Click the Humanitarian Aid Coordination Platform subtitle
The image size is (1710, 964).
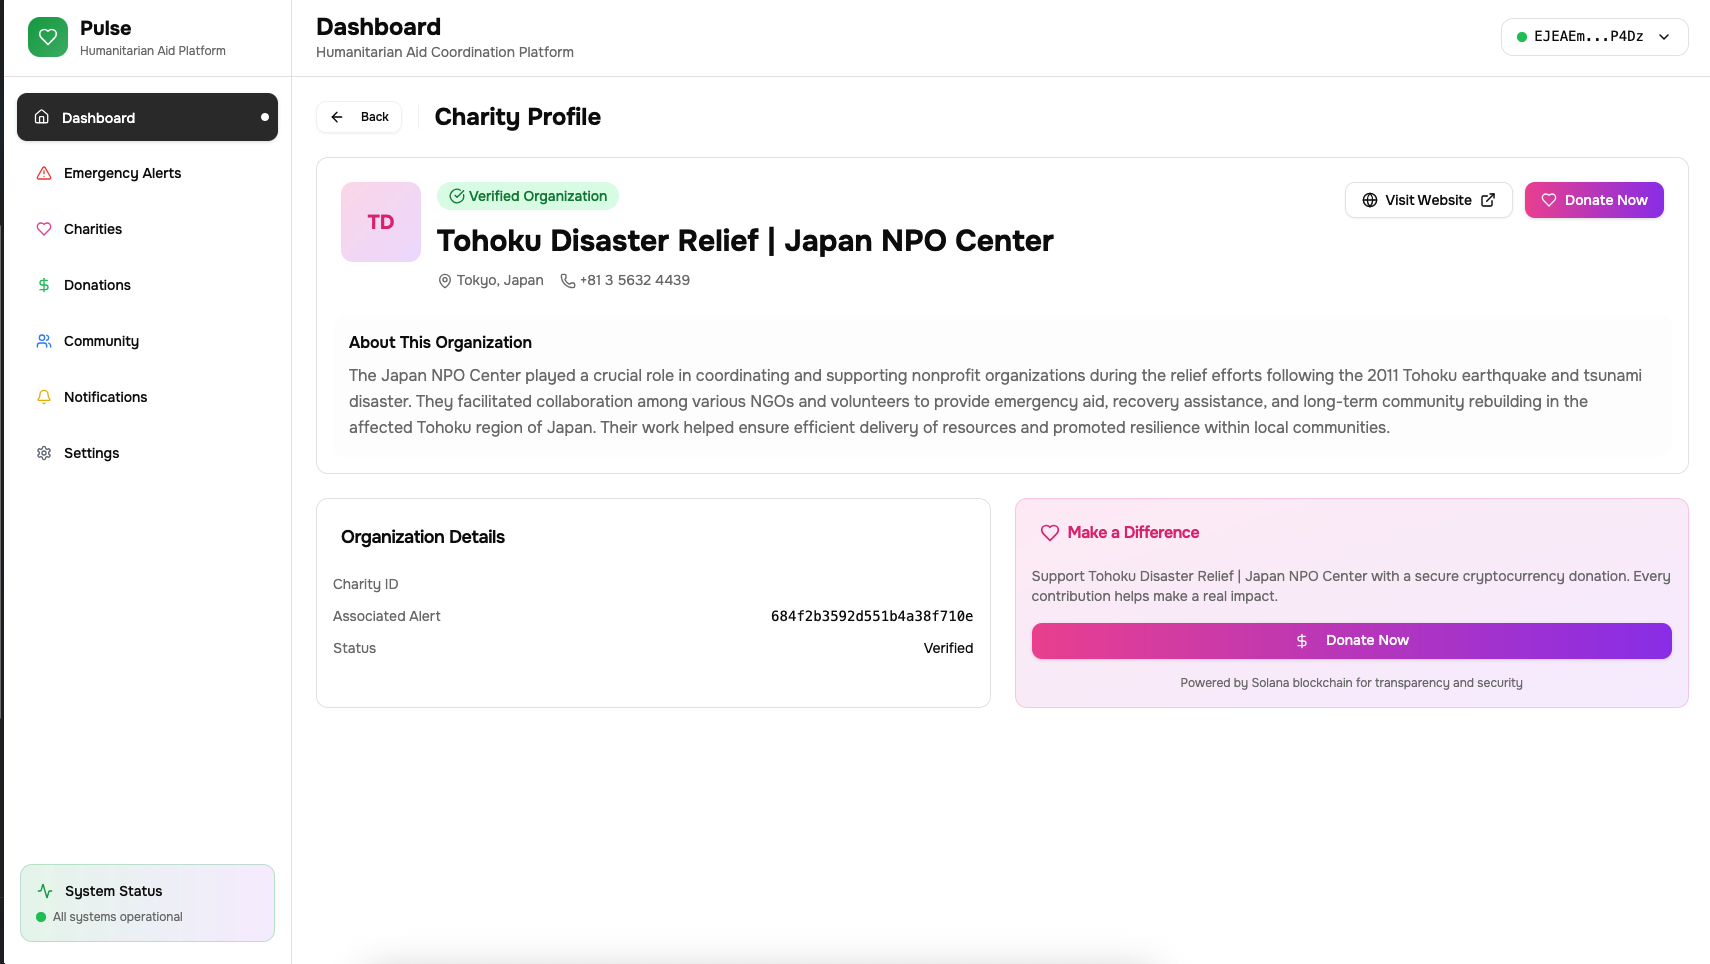pyautogui.click(x=445, y=52)
